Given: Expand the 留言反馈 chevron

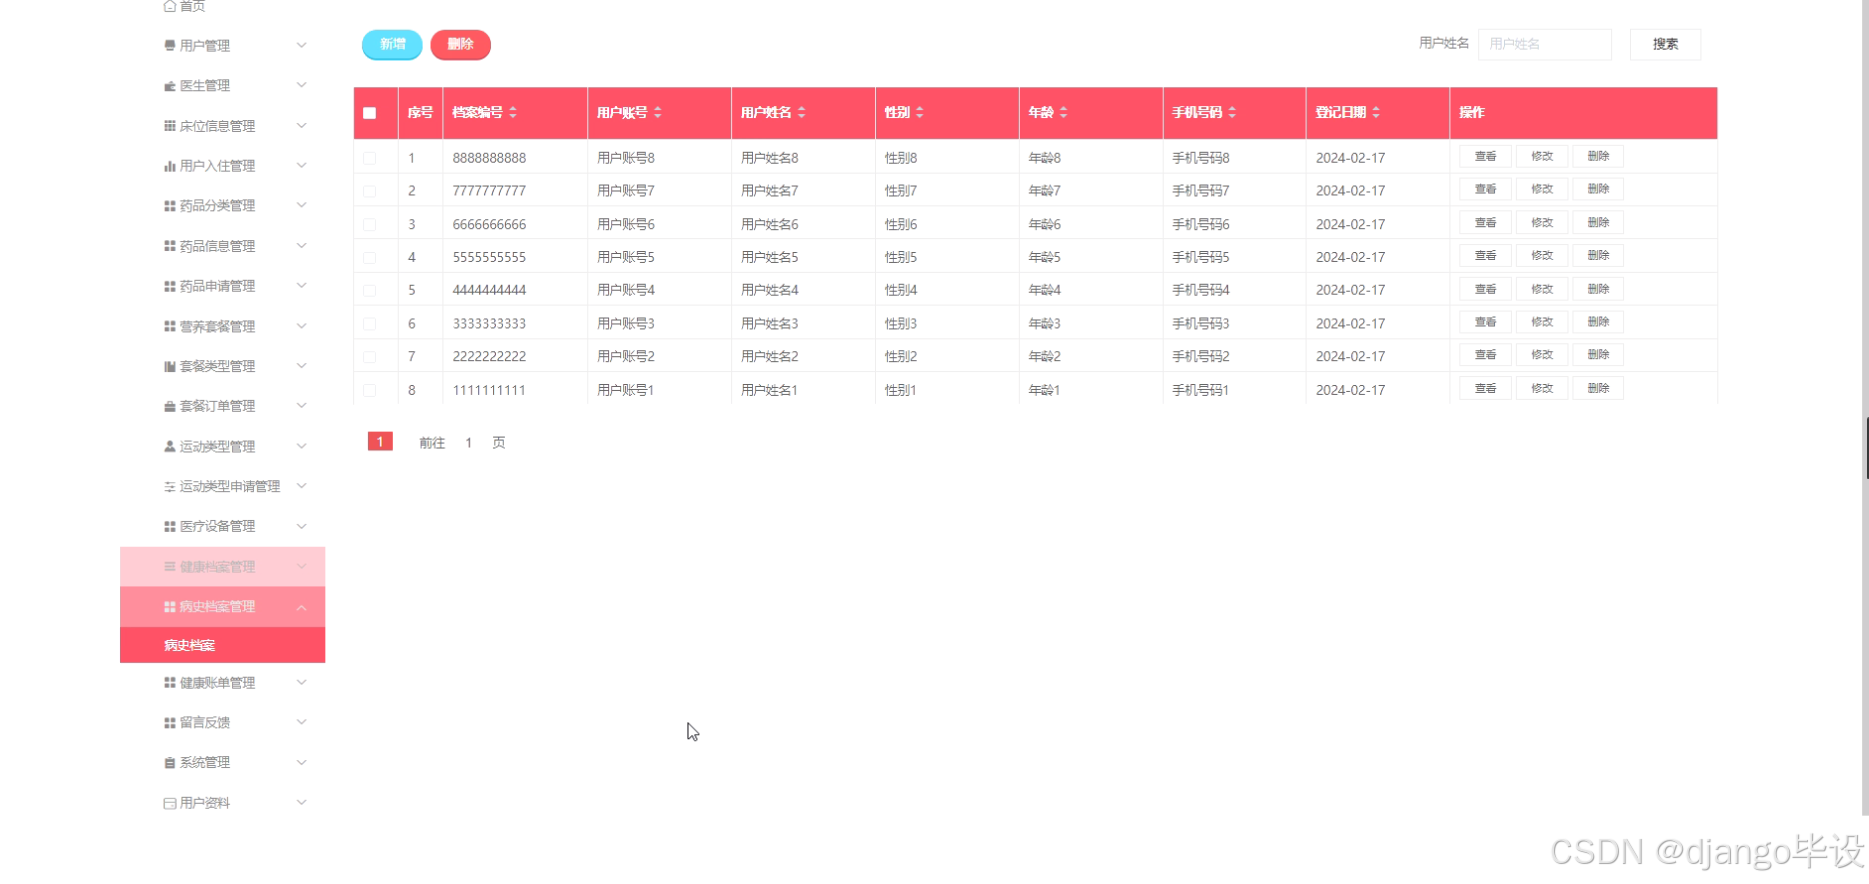Looking at the screenshot, I should point(301,722).
